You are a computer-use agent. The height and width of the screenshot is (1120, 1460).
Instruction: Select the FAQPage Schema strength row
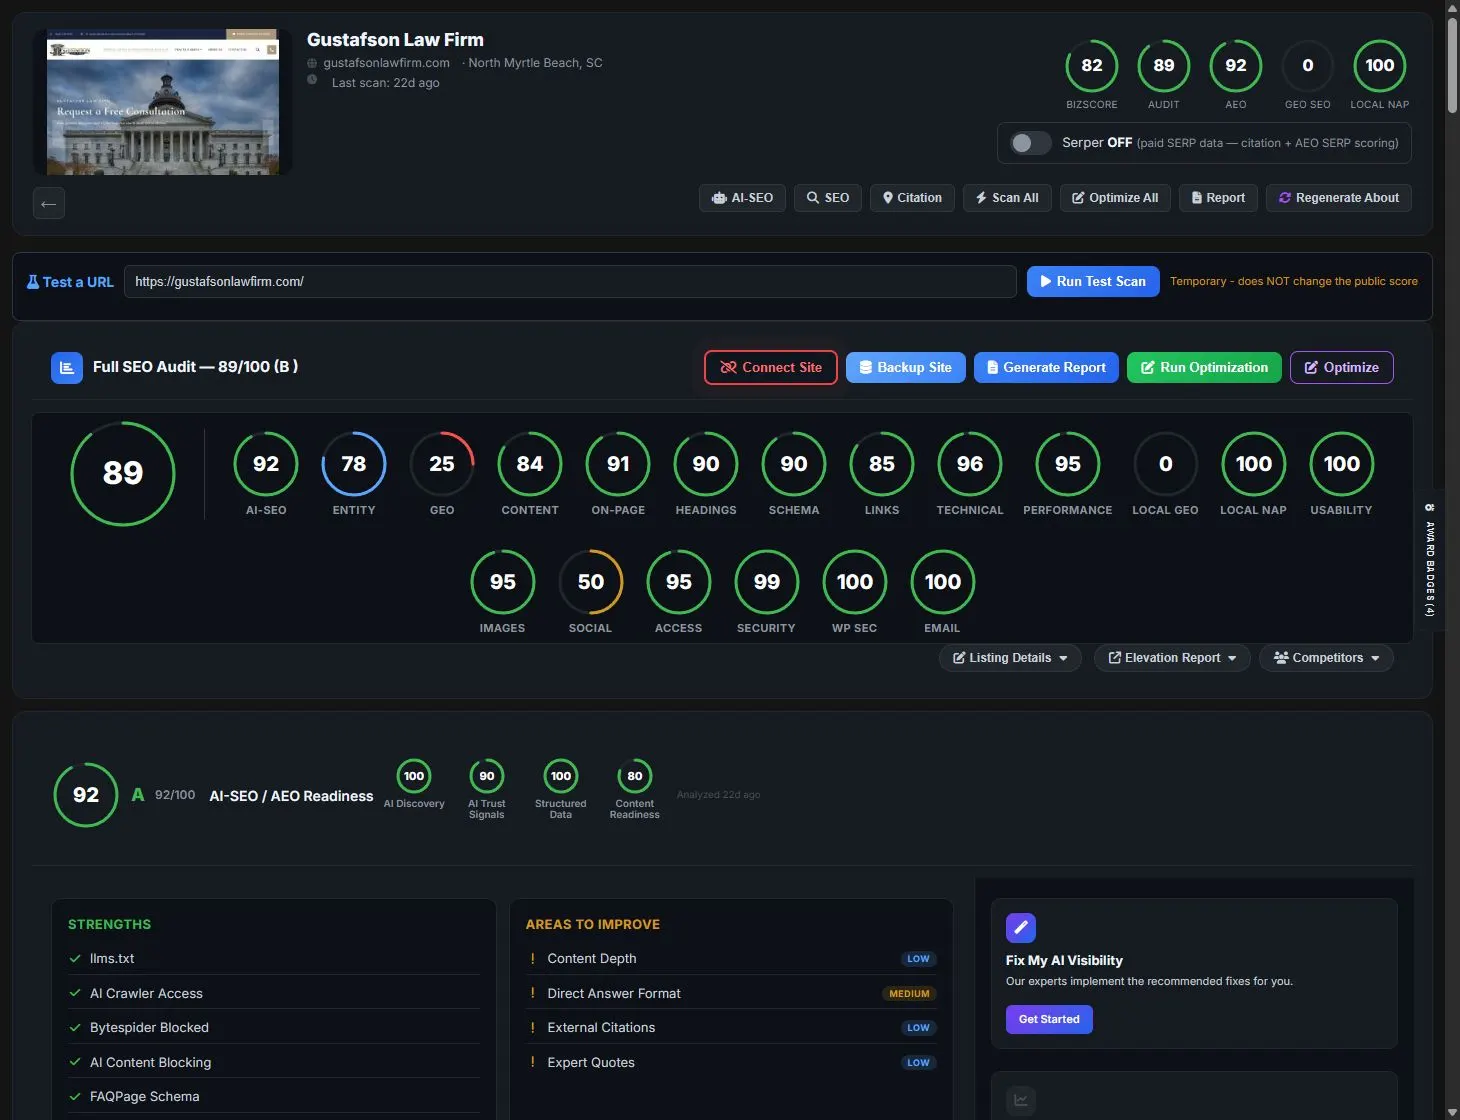tap(274, 1096)
